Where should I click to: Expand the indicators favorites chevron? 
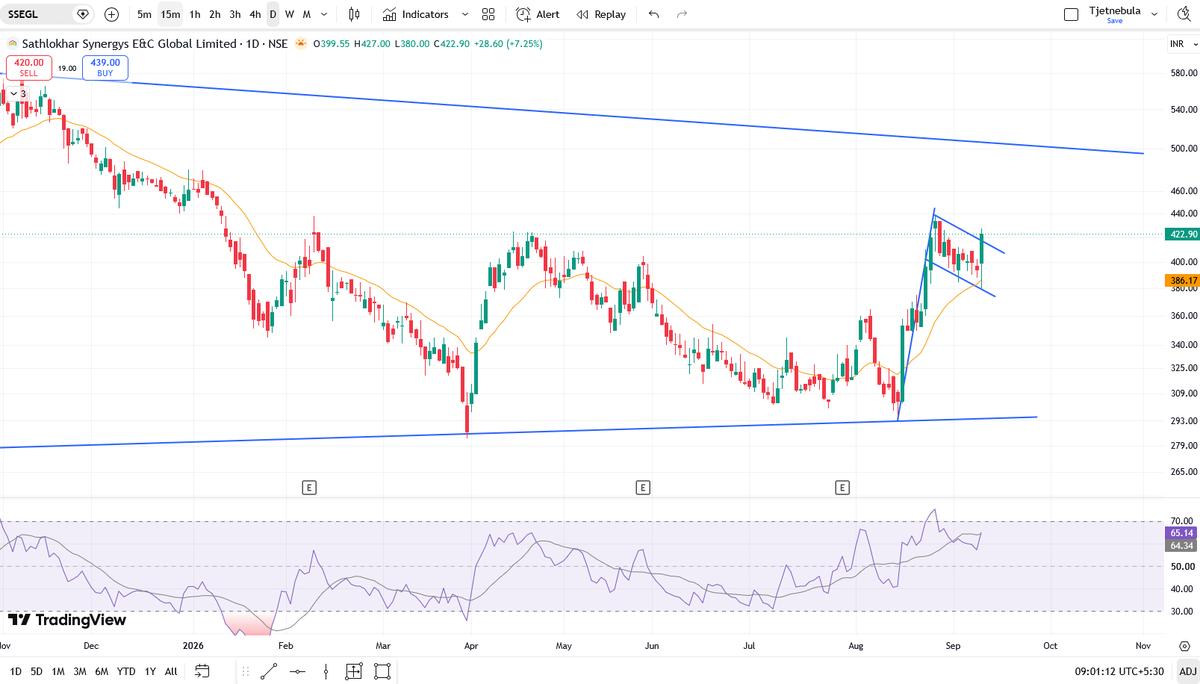tap(466, 14)
